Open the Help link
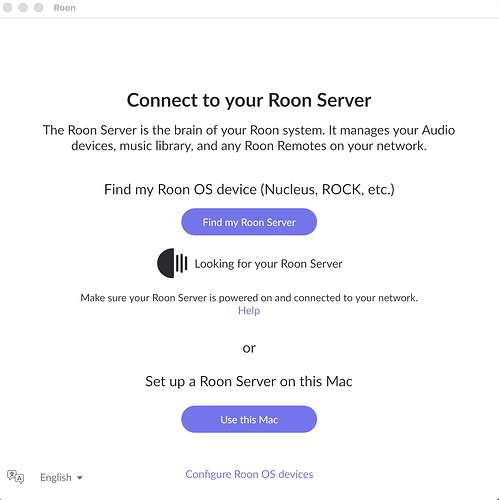 (x=249, y=311)
